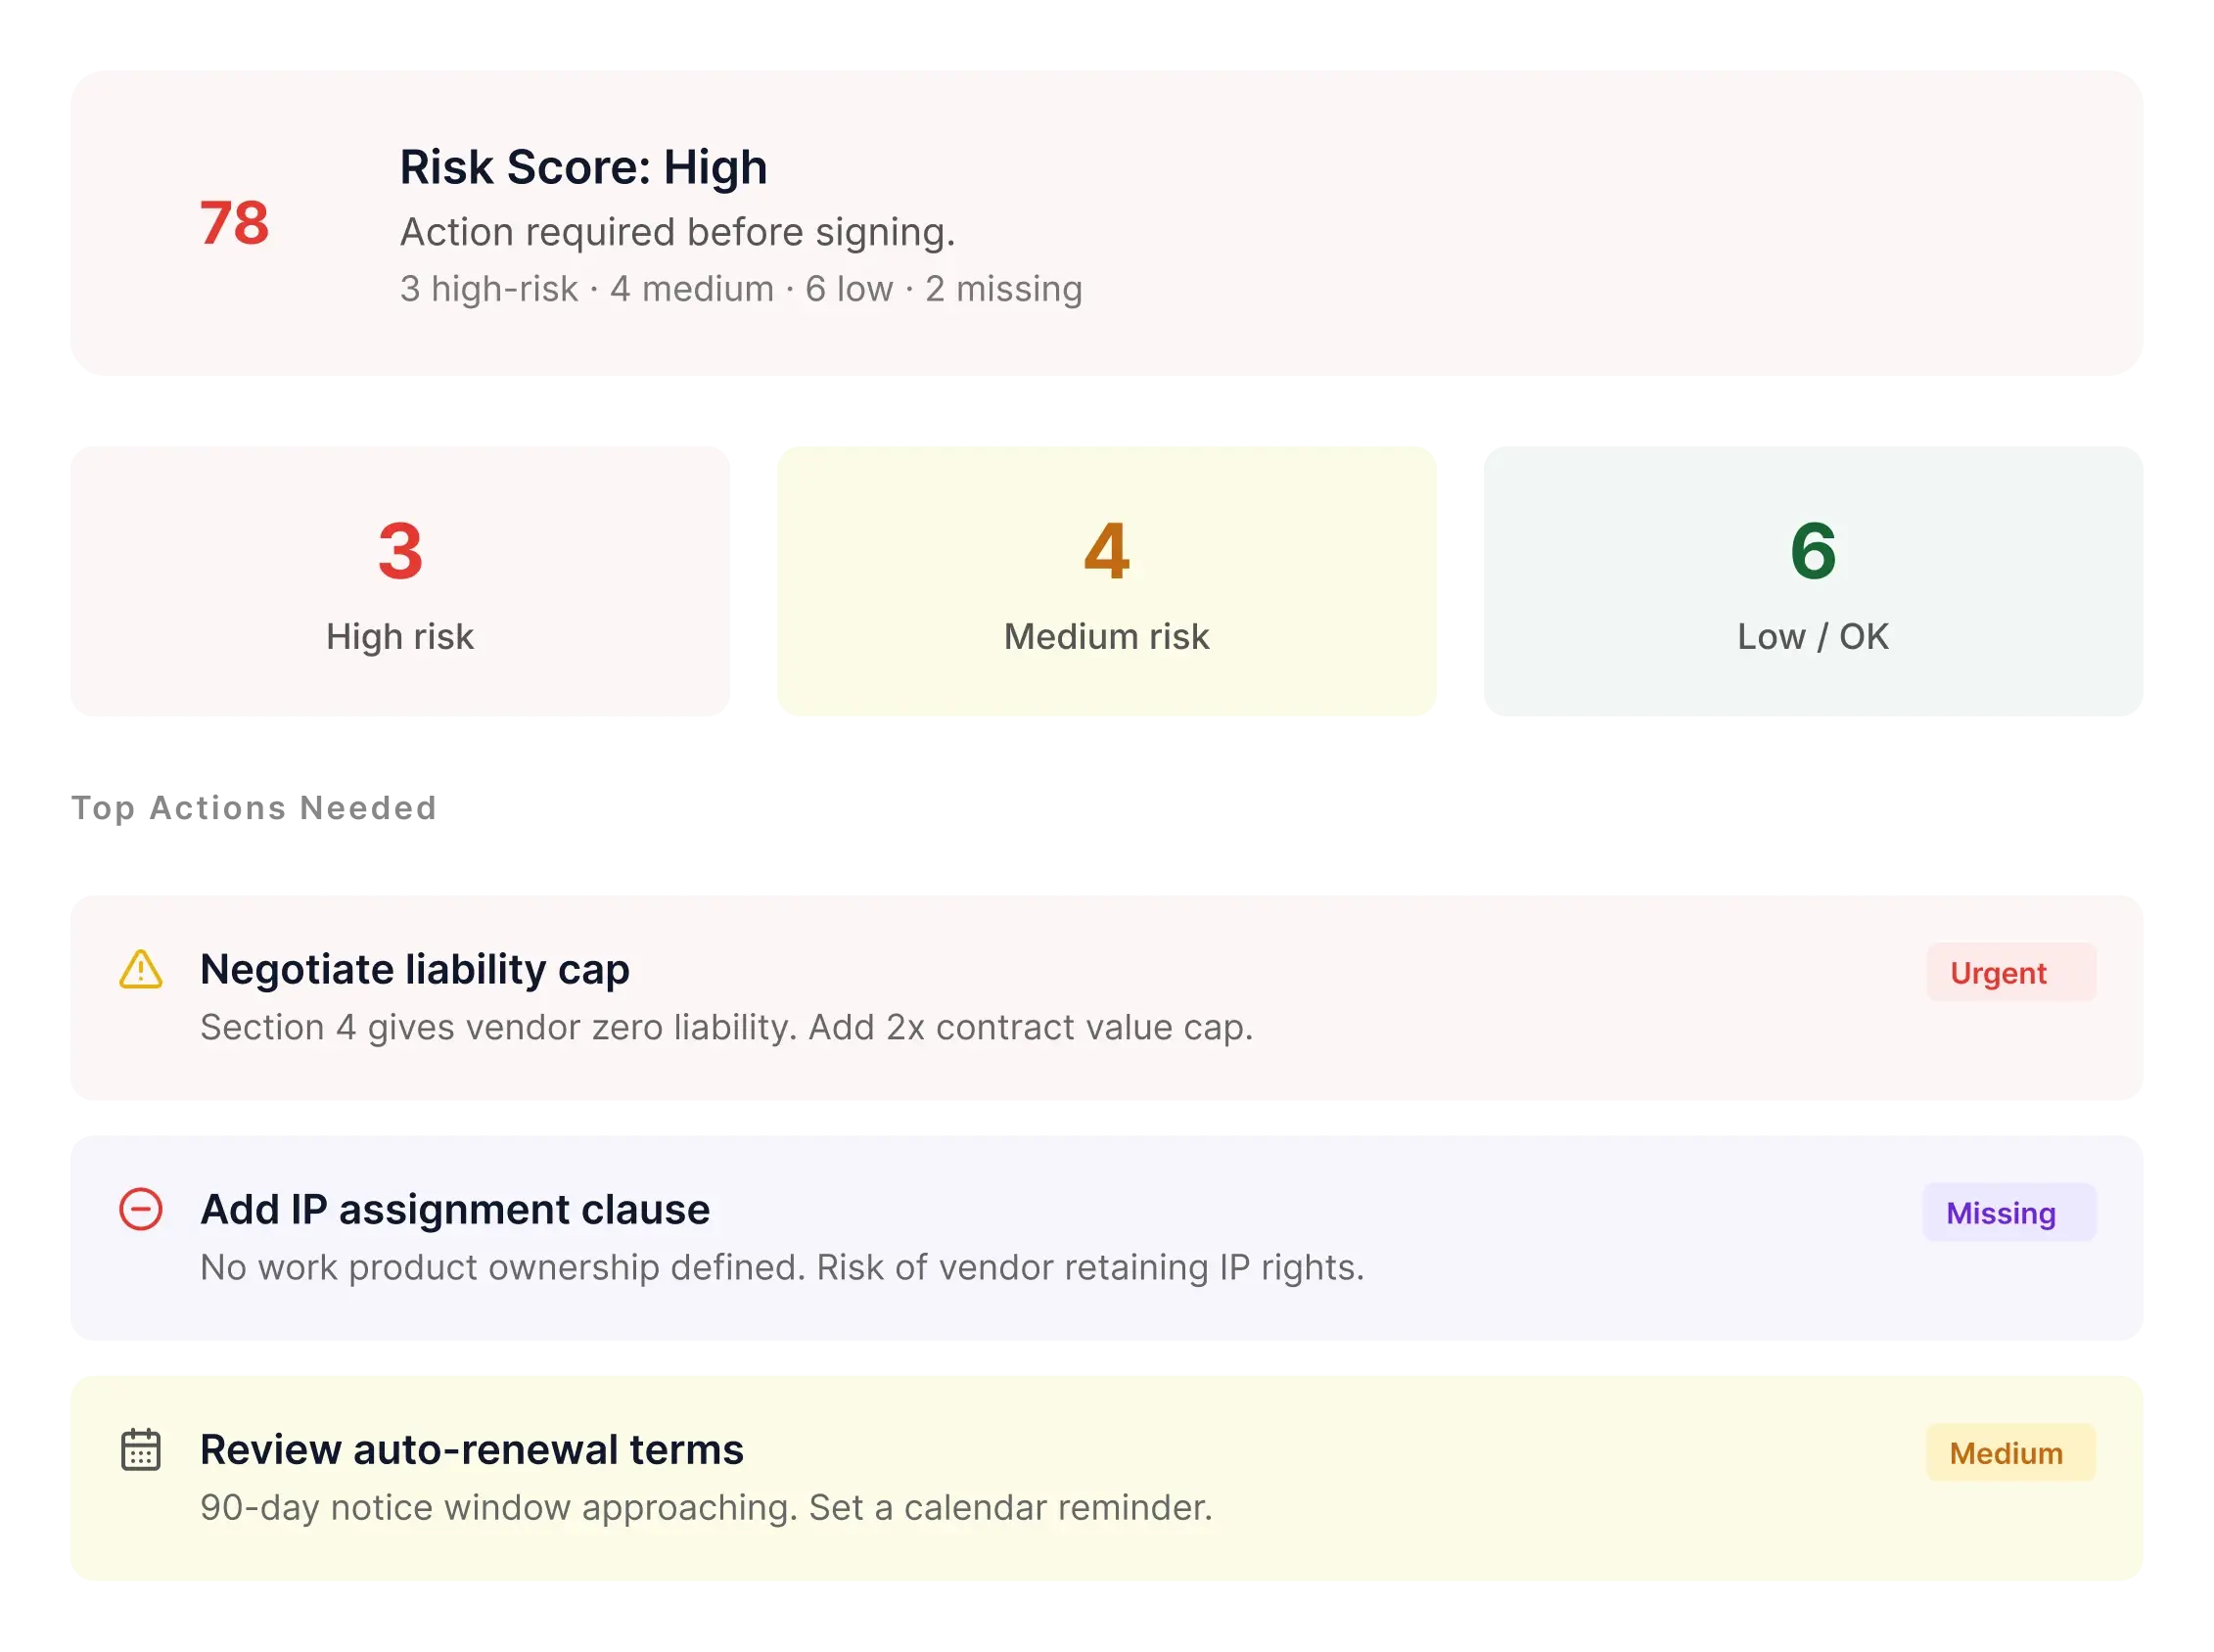
Task: Click the calendar icon beside Review auto-renewal terms
Action: click(x=141, y=1449)
